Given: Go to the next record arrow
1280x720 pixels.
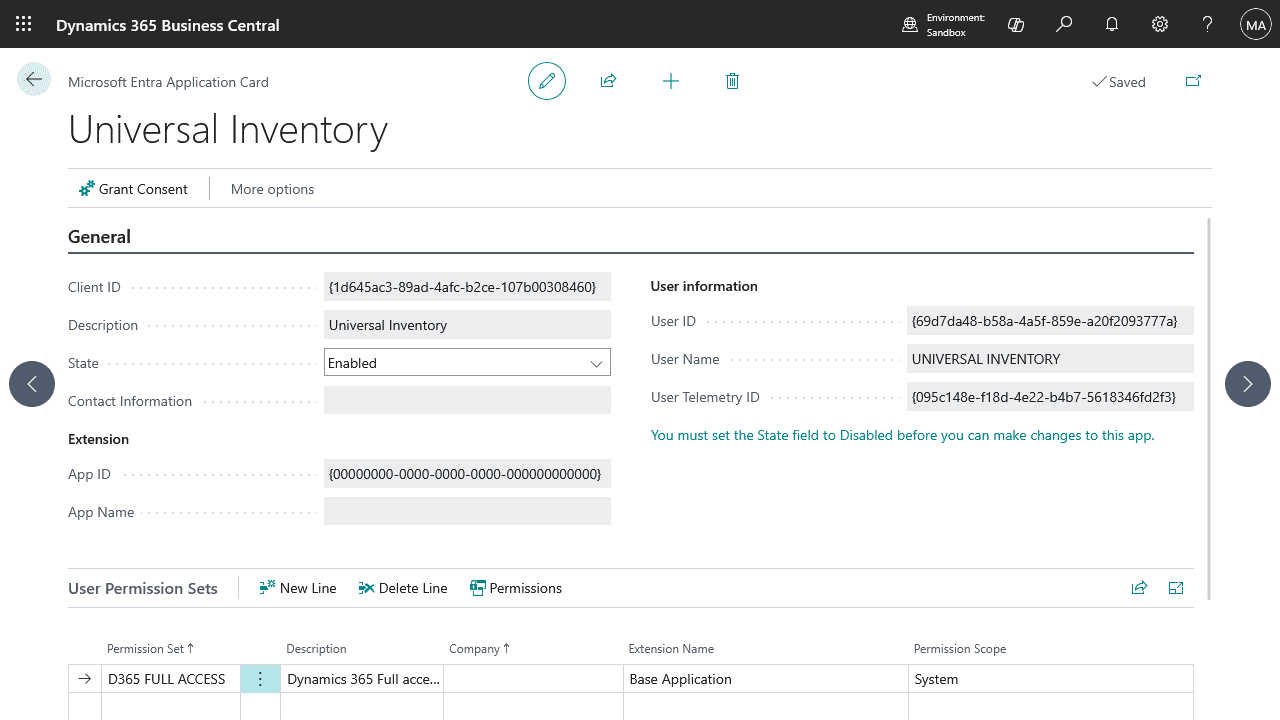Looking at the screenshot, I should coord(1247,384).
